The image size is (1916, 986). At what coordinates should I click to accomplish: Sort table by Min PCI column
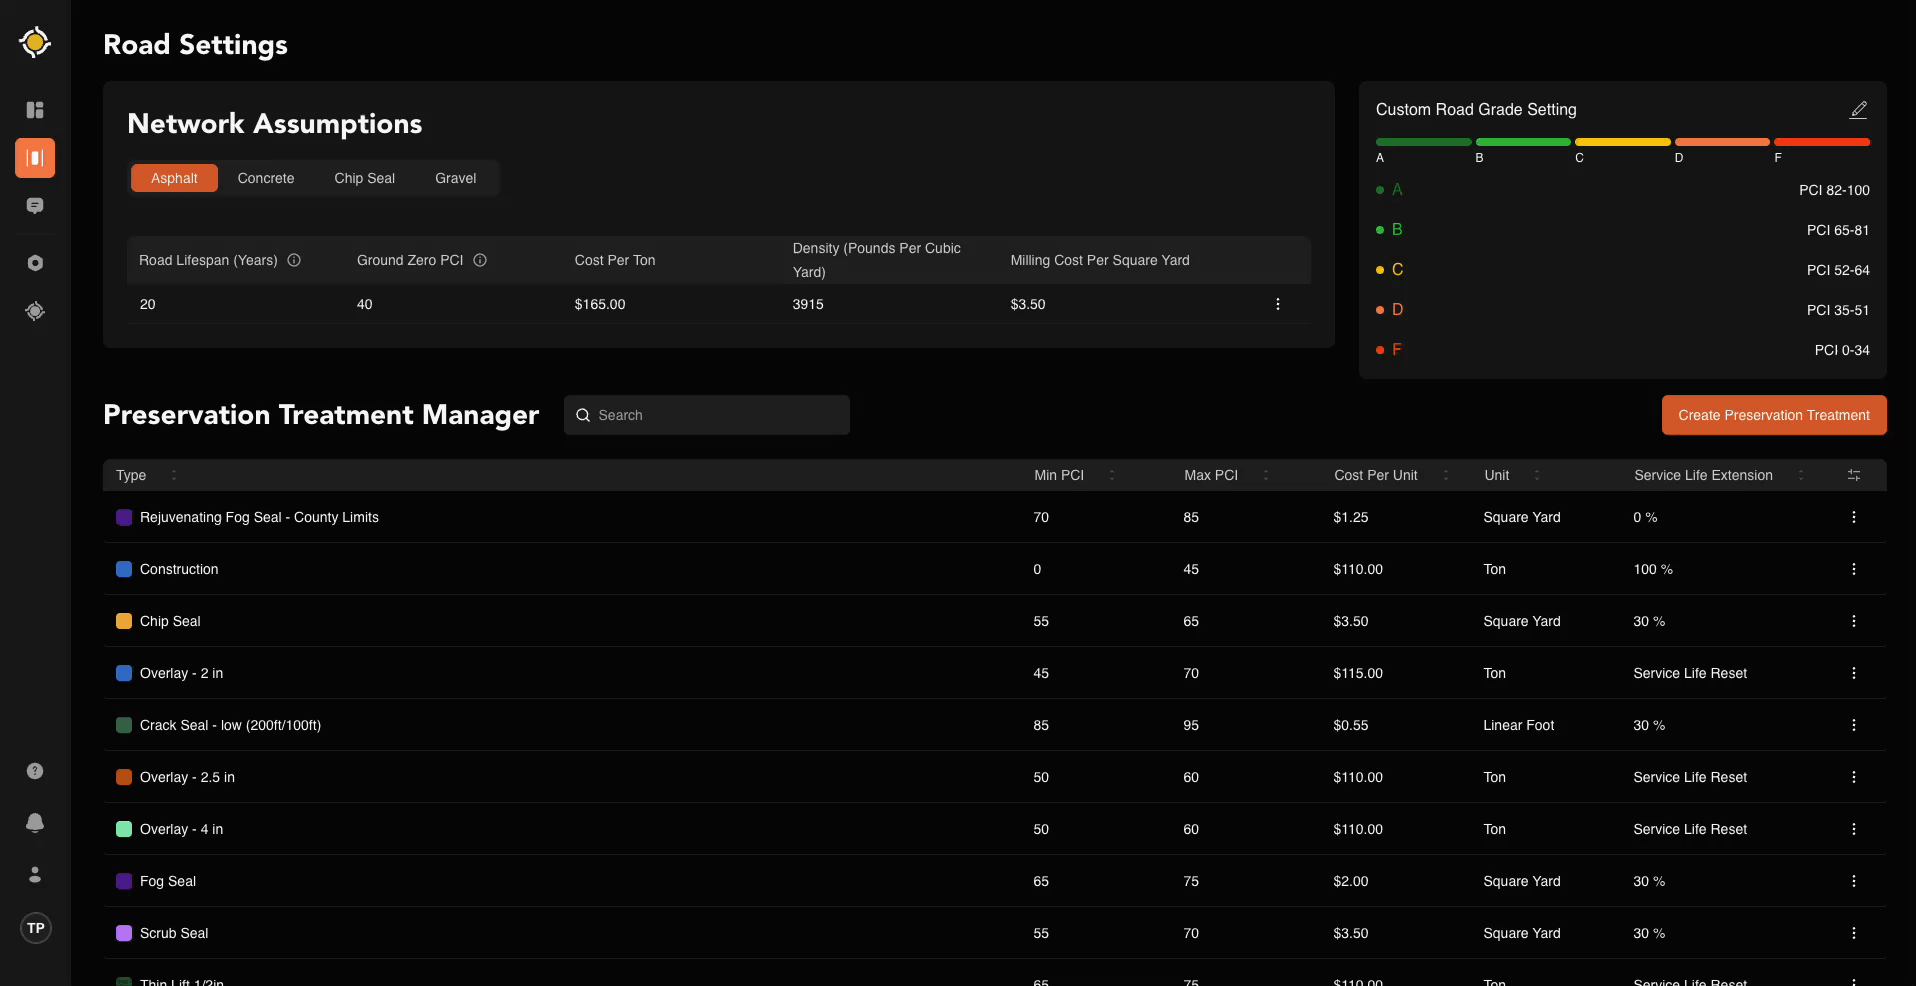point(1111,475)
